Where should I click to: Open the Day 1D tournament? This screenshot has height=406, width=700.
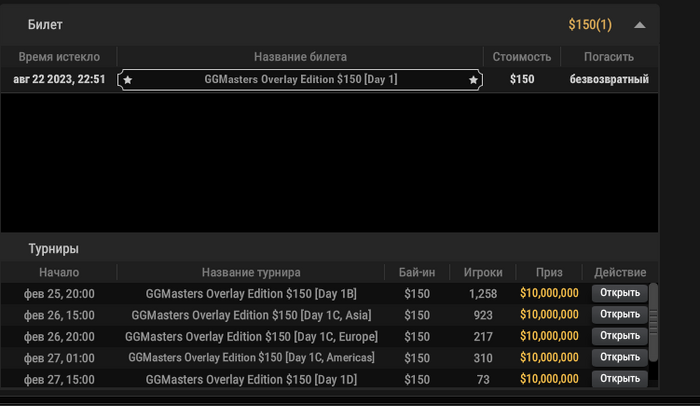click(x=620, y=379)
